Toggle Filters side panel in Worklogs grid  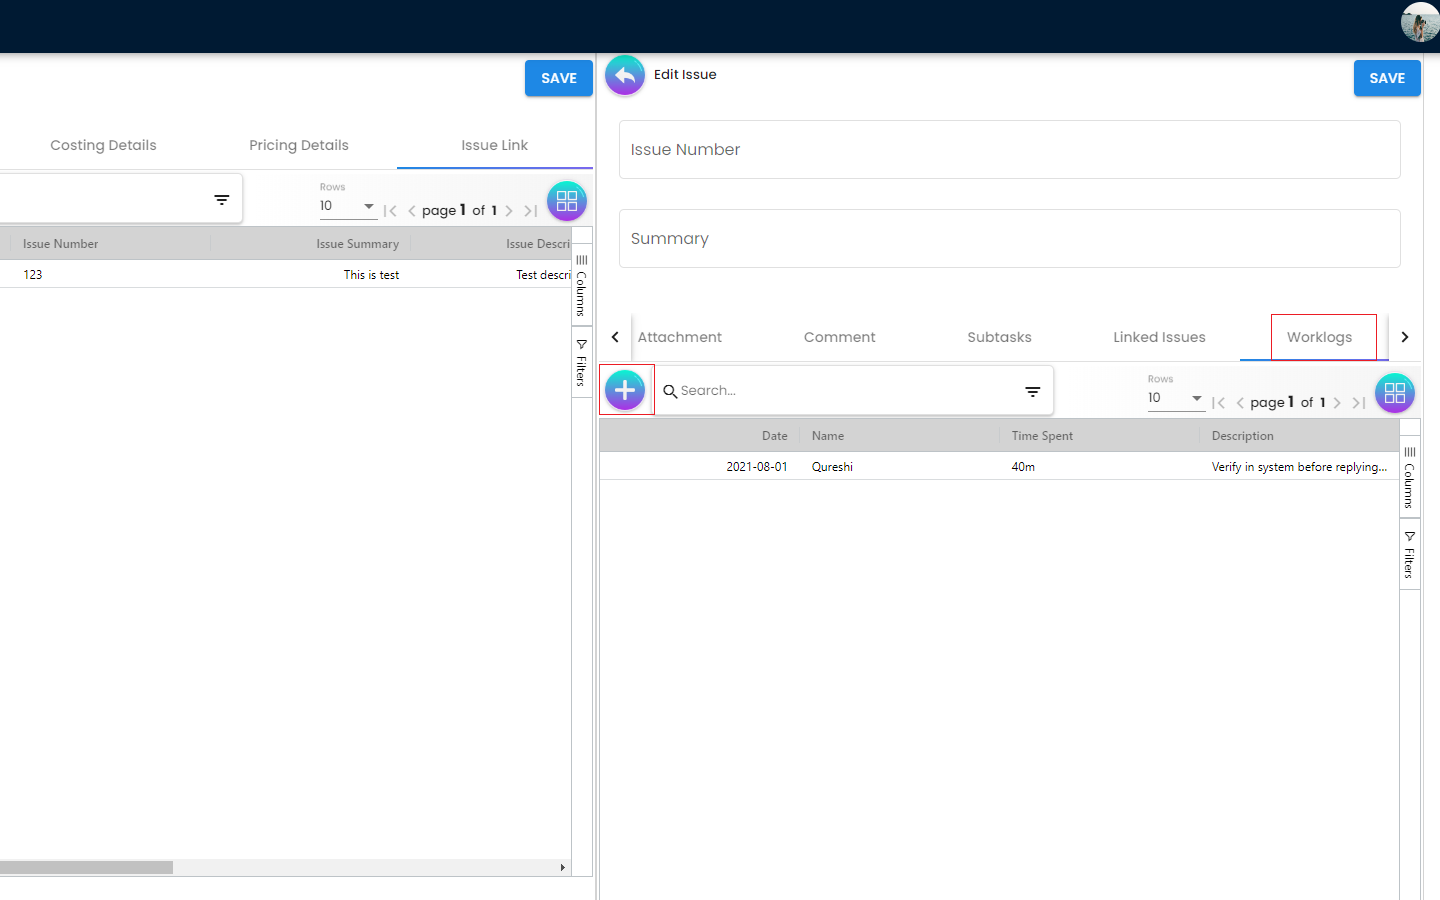click(x=1409, y=554)
